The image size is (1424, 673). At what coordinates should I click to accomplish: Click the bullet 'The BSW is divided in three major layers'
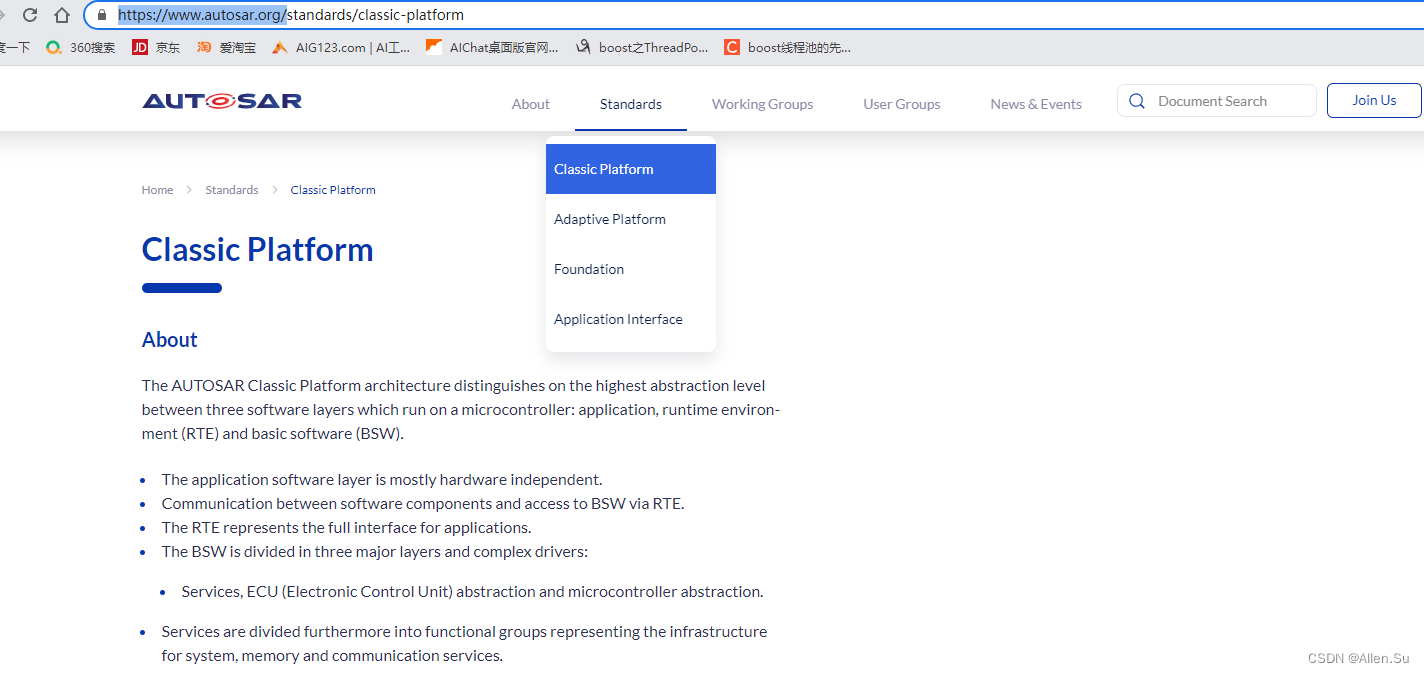pos(375,551)
